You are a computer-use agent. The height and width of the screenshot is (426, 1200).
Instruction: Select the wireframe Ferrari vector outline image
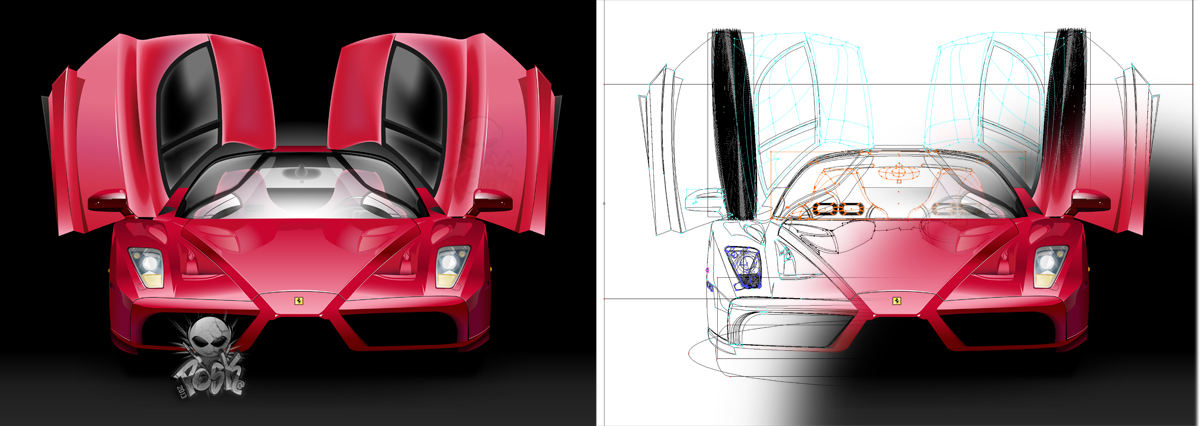point(900,213)
